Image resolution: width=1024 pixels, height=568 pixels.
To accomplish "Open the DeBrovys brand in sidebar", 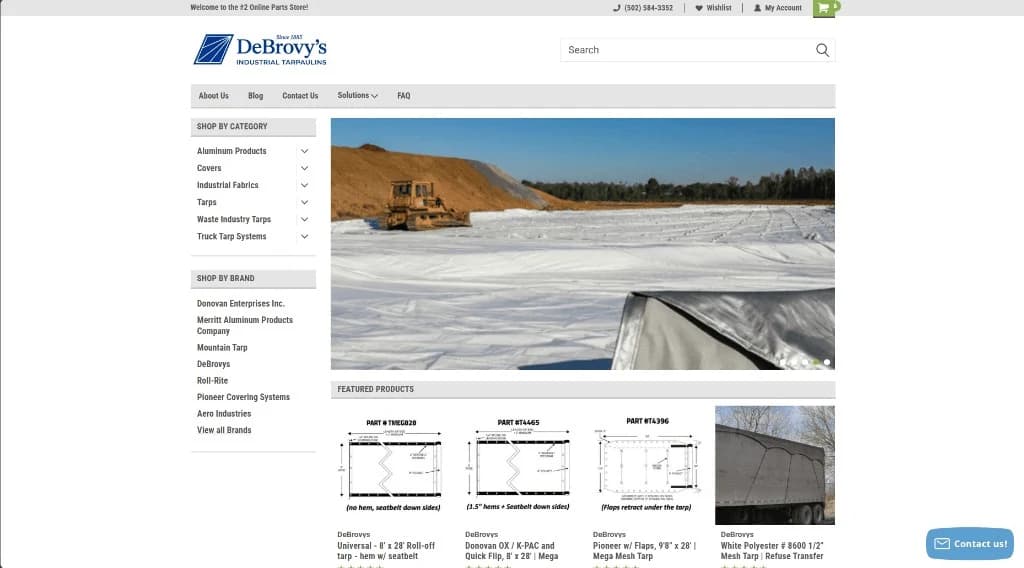I will (x=214, y=364).
